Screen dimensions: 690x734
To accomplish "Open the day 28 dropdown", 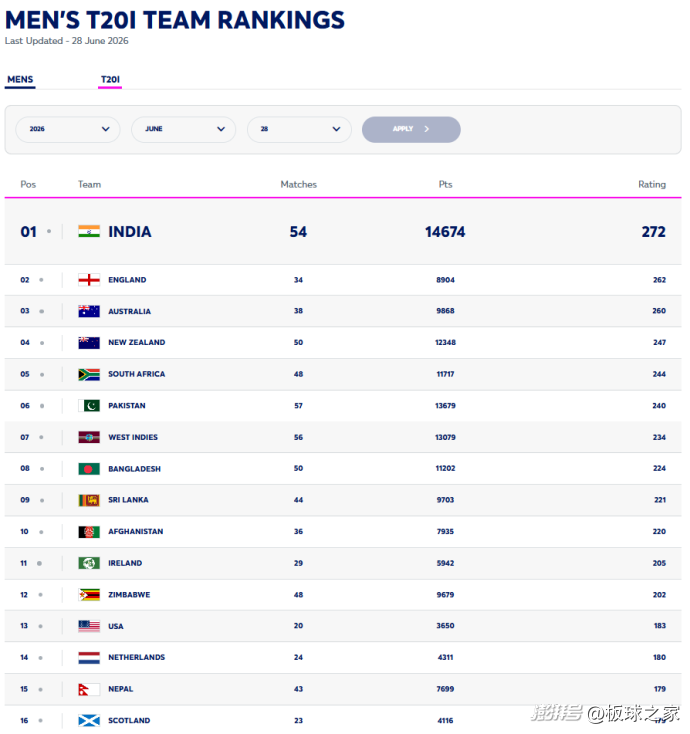I will 299,129.
